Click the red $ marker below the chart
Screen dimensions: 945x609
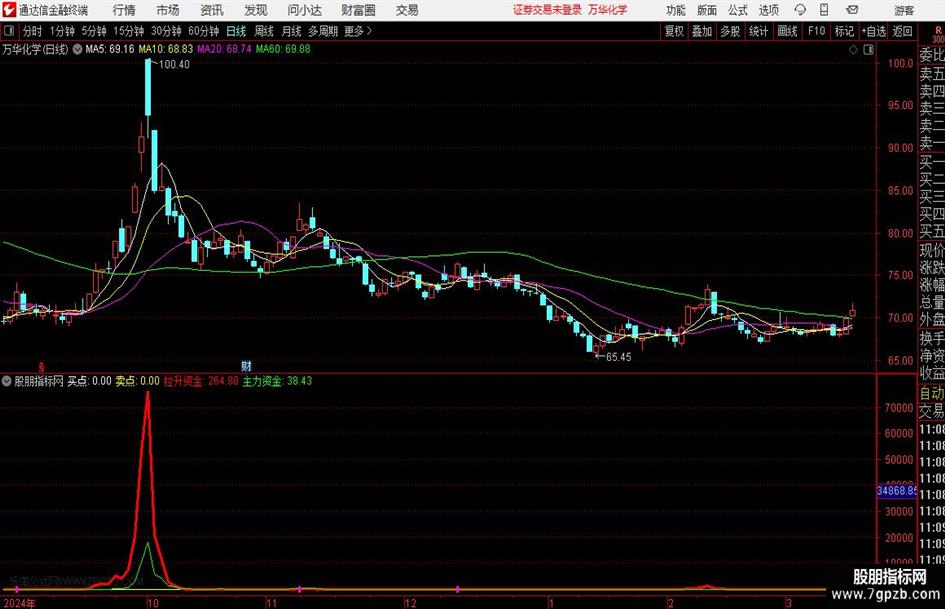42,367
